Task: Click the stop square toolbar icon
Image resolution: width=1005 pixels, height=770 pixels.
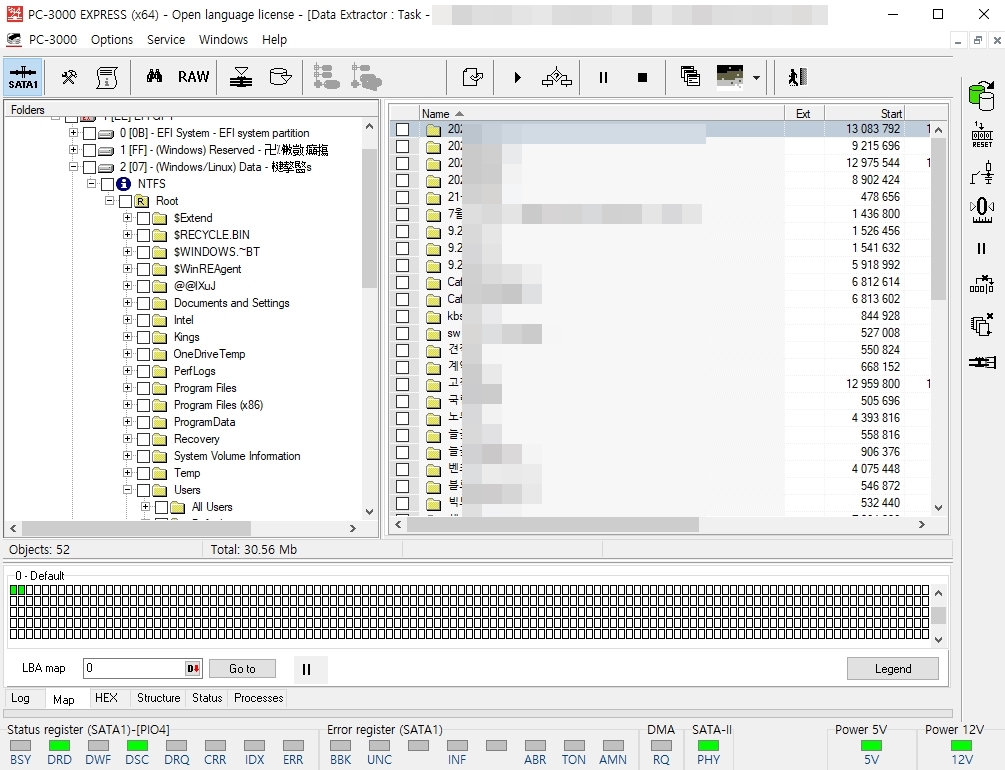Action: click(x=642, y=78)
